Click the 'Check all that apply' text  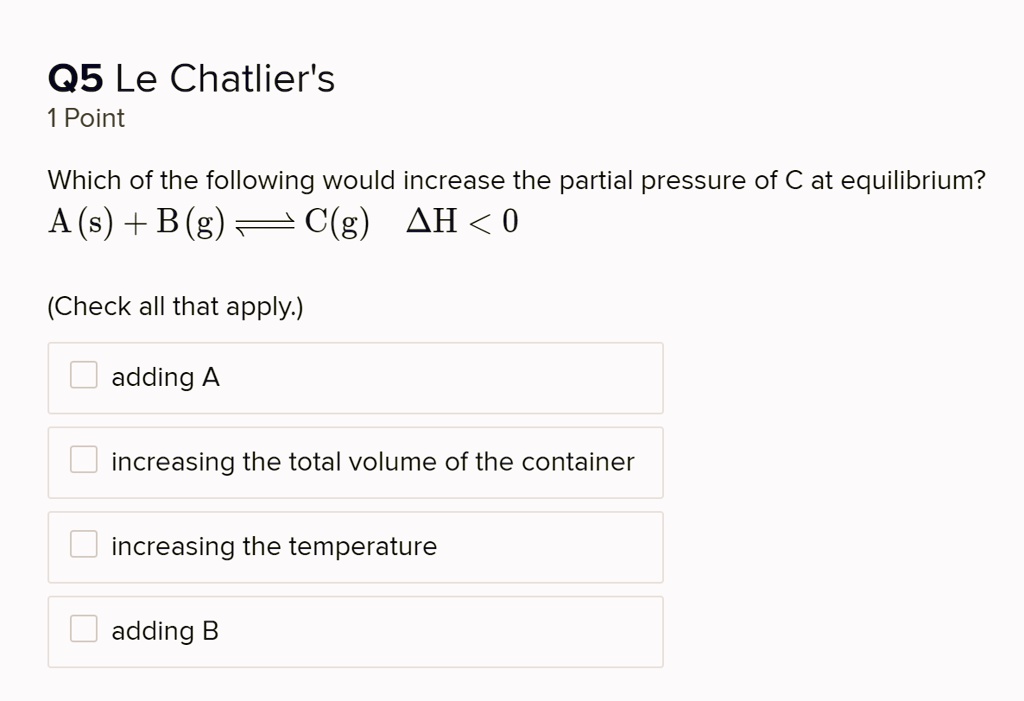tap(176, 306)
